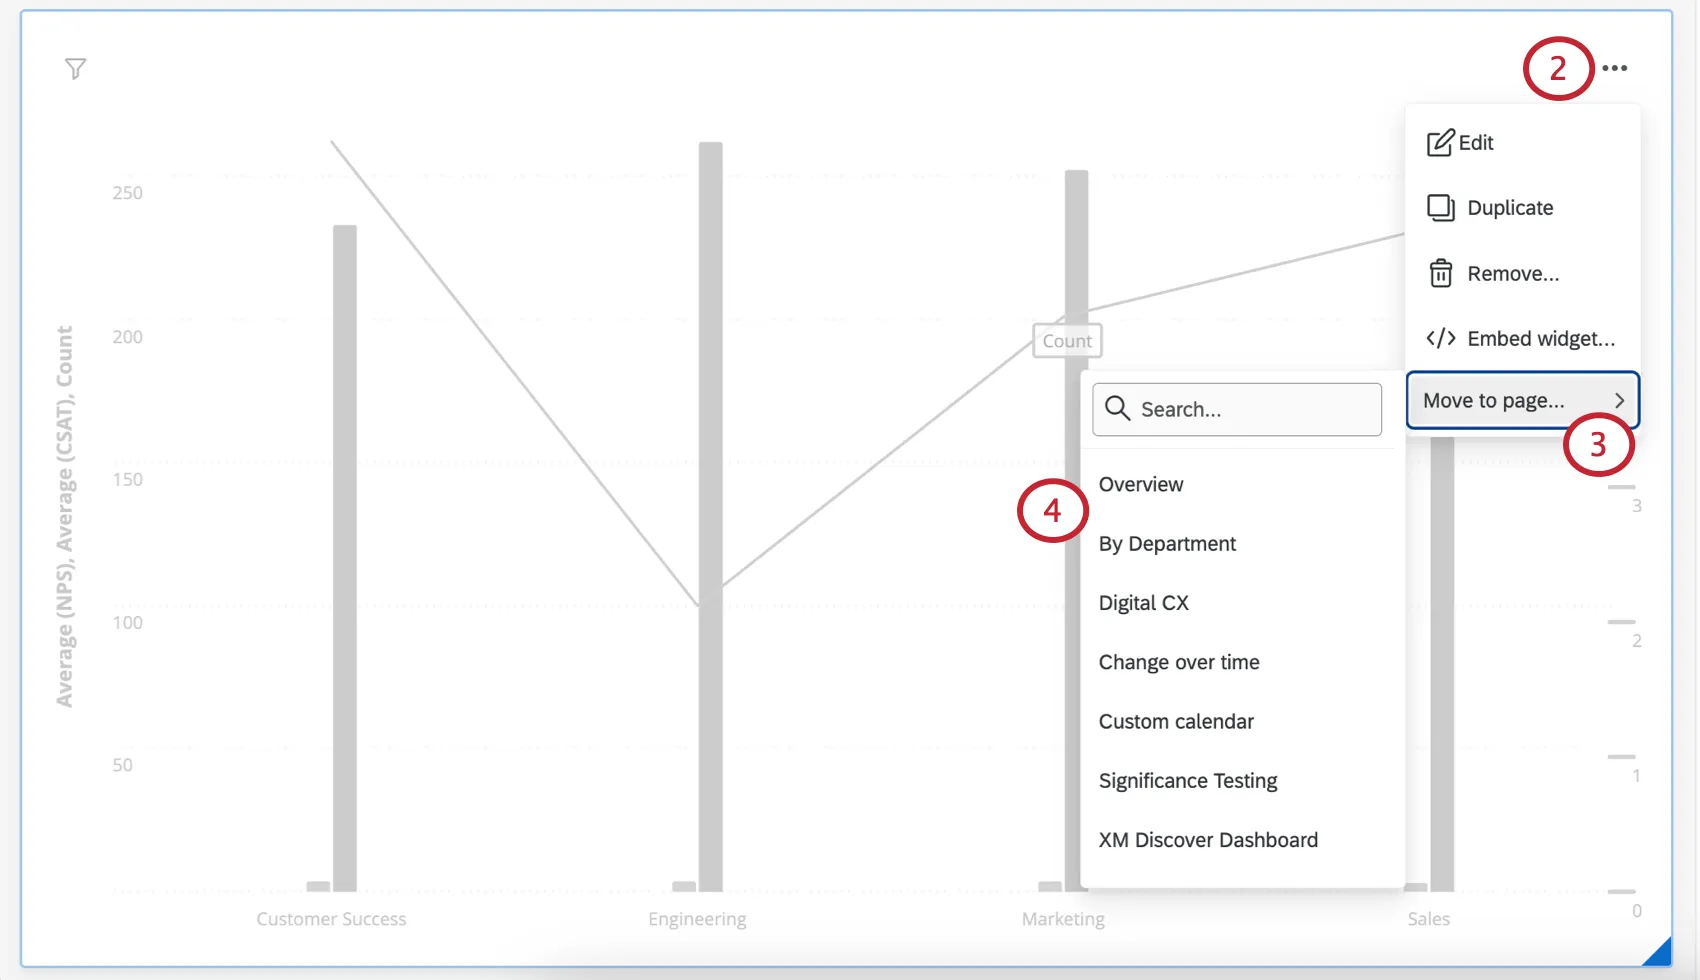Click the trash icon next to Remove
The image size is (1700, 980).
[x=1440, y=272]
